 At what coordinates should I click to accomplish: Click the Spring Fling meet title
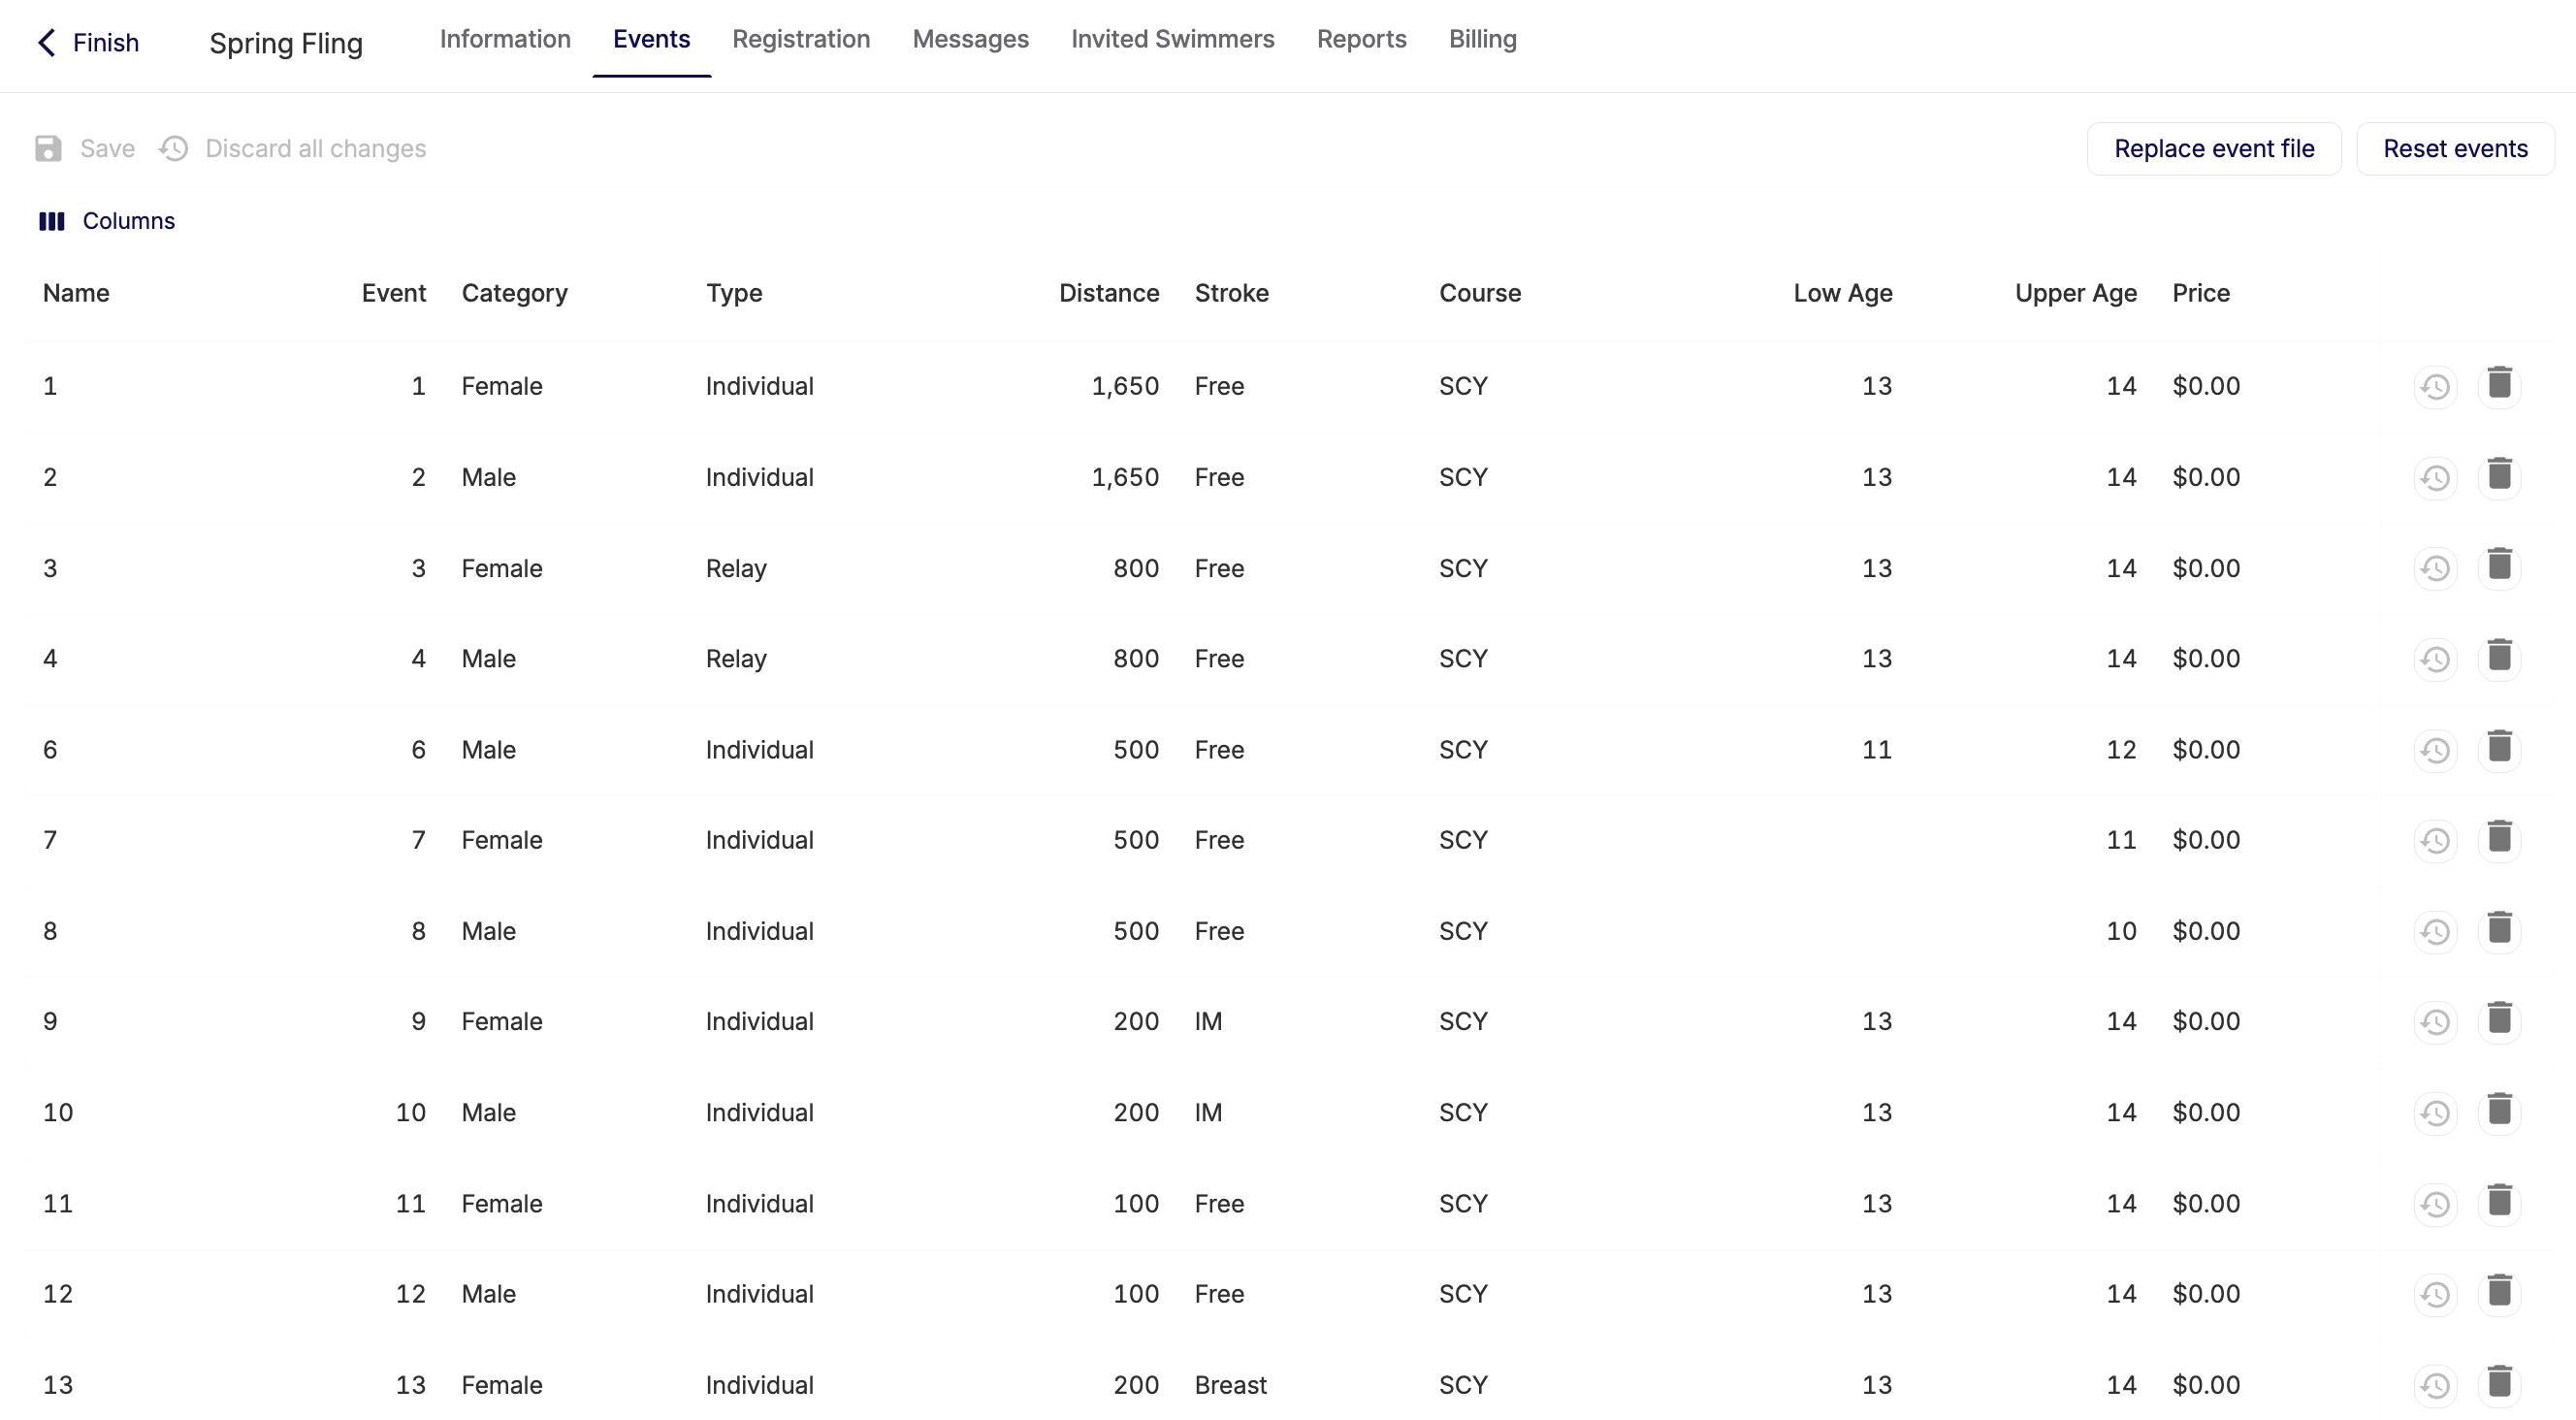[286, 43]
